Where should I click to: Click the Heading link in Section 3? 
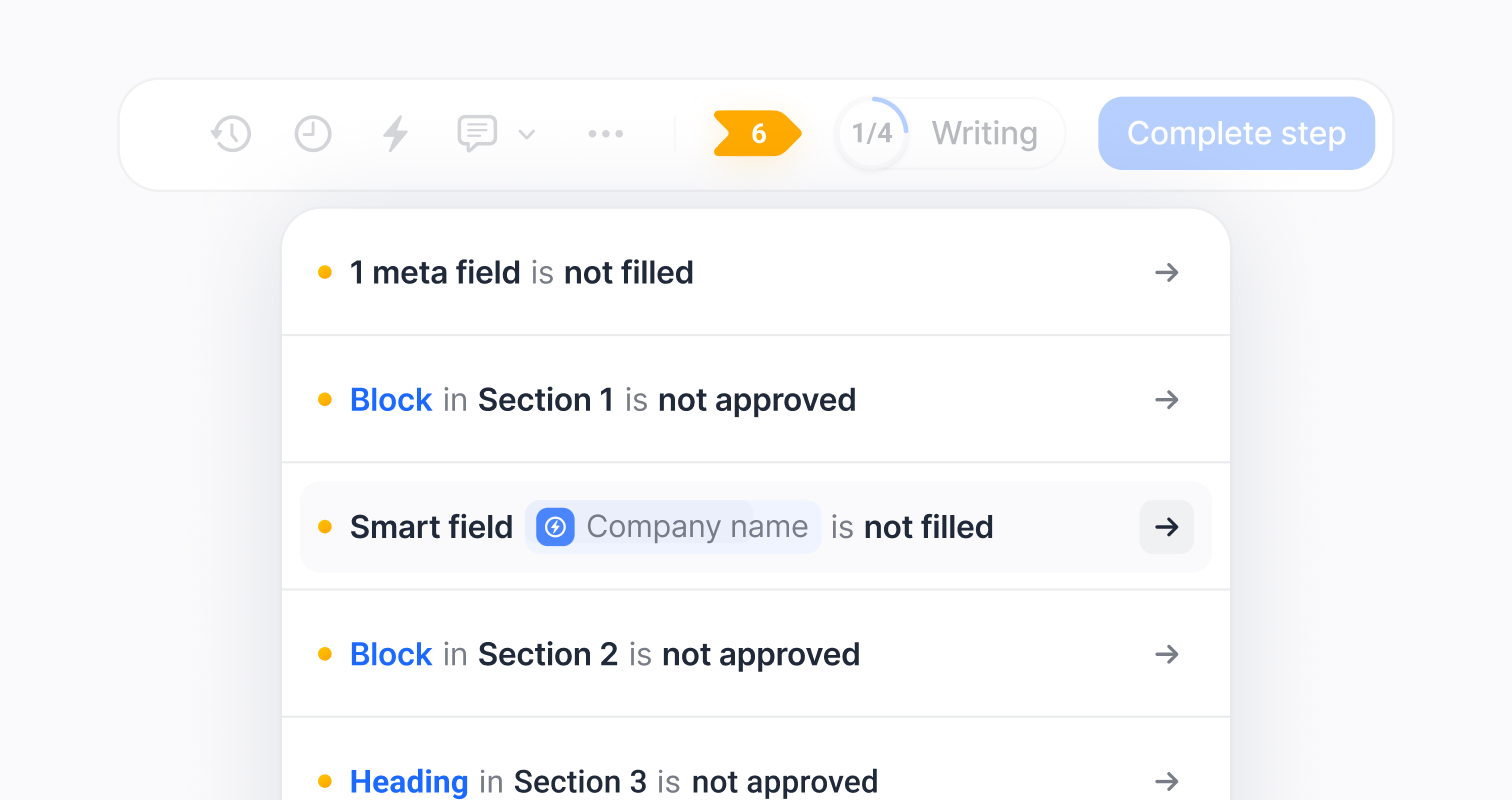pos(409,781)
